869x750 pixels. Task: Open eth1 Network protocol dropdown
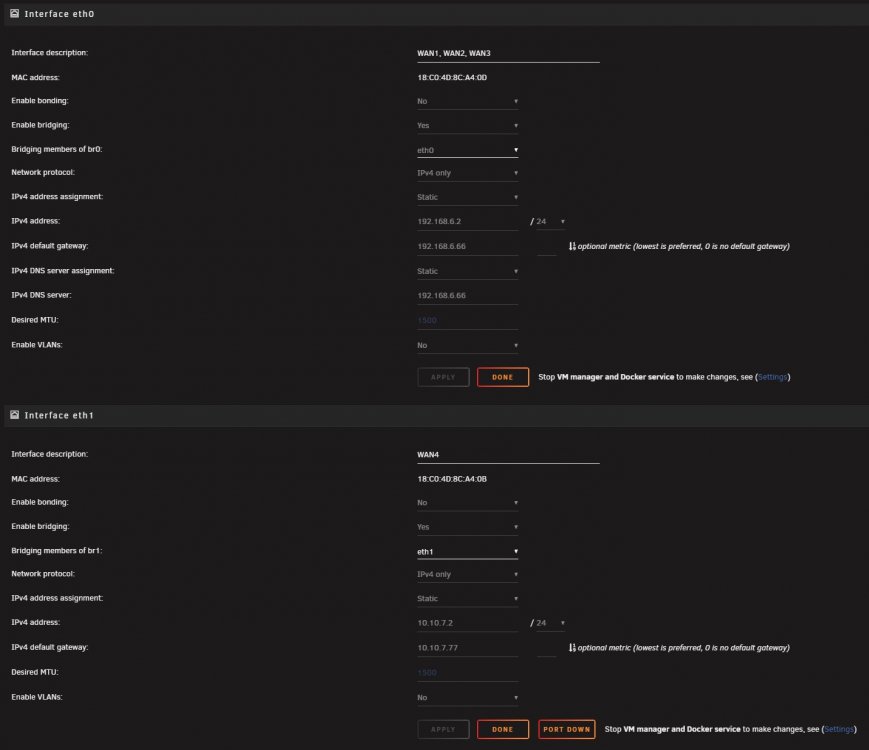tap(467, 574)
